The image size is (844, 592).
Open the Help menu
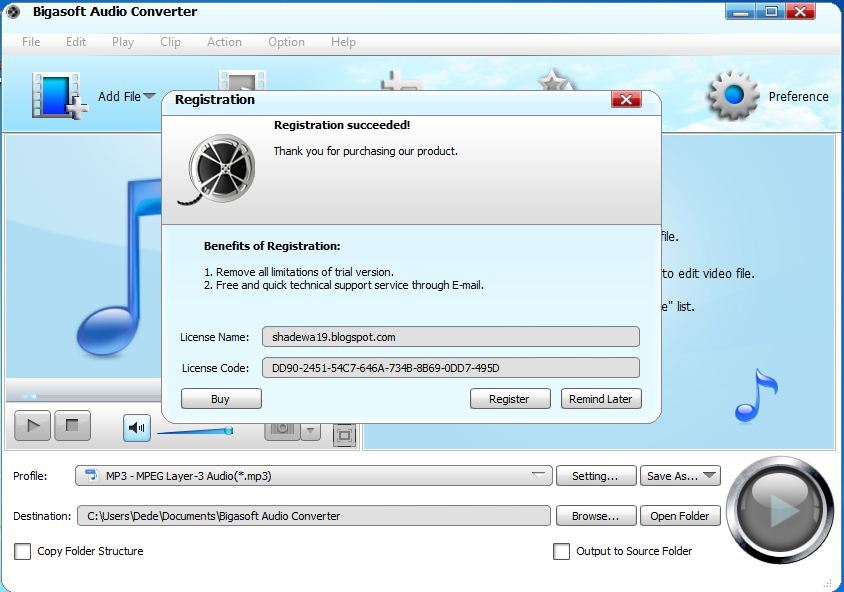343,42
